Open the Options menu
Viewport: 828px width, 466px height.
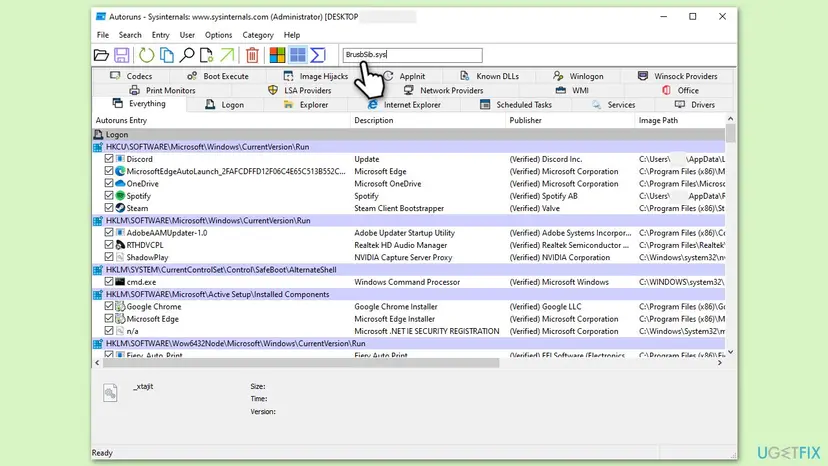pyautogui.click(x=218, y=35)
